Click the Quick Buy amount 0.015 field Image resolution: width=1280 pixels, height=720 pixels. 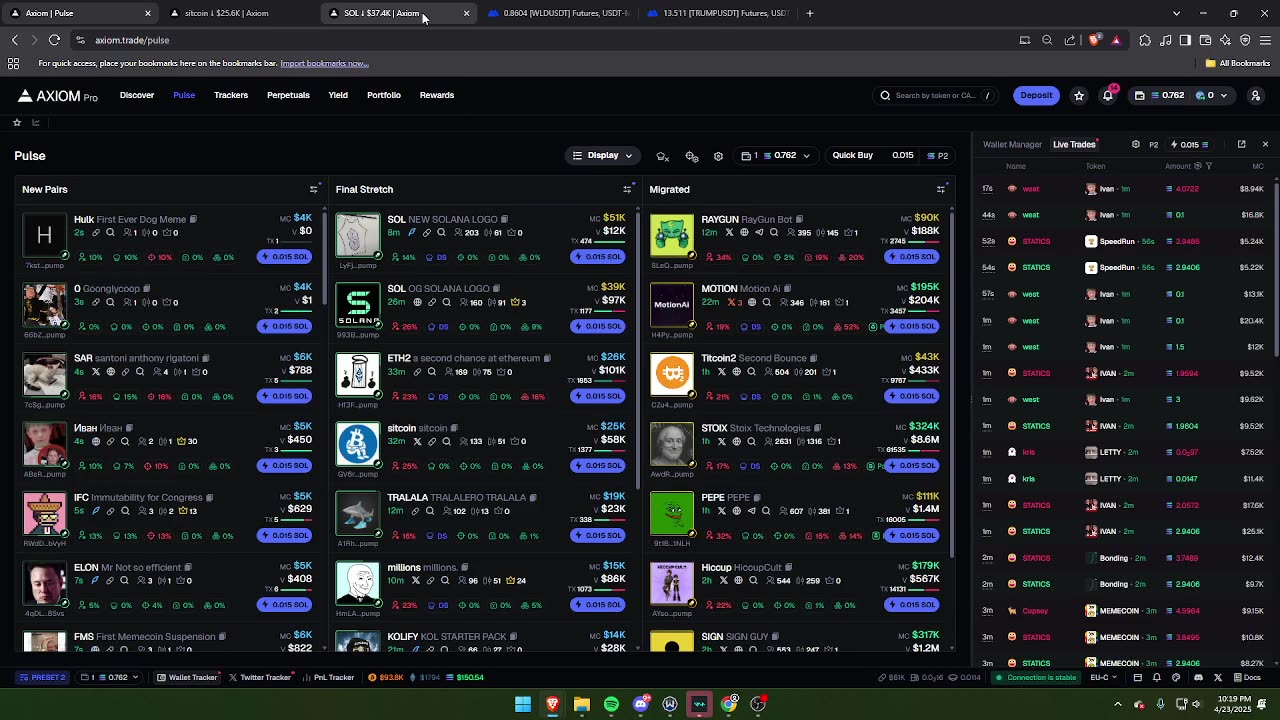903,156
